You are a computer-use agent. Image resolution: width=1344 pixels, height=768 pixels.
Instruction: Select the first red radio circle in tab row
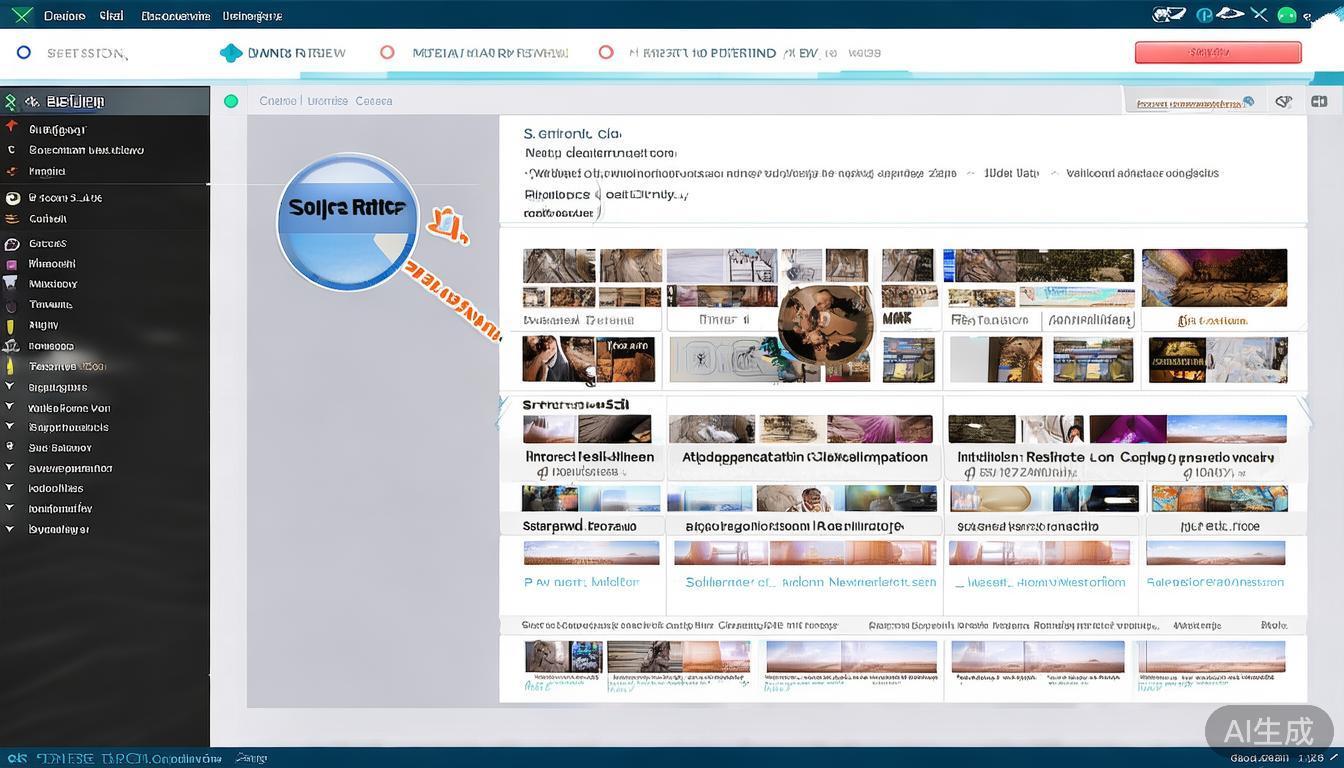pyautogui.click(x=387, y=53)
